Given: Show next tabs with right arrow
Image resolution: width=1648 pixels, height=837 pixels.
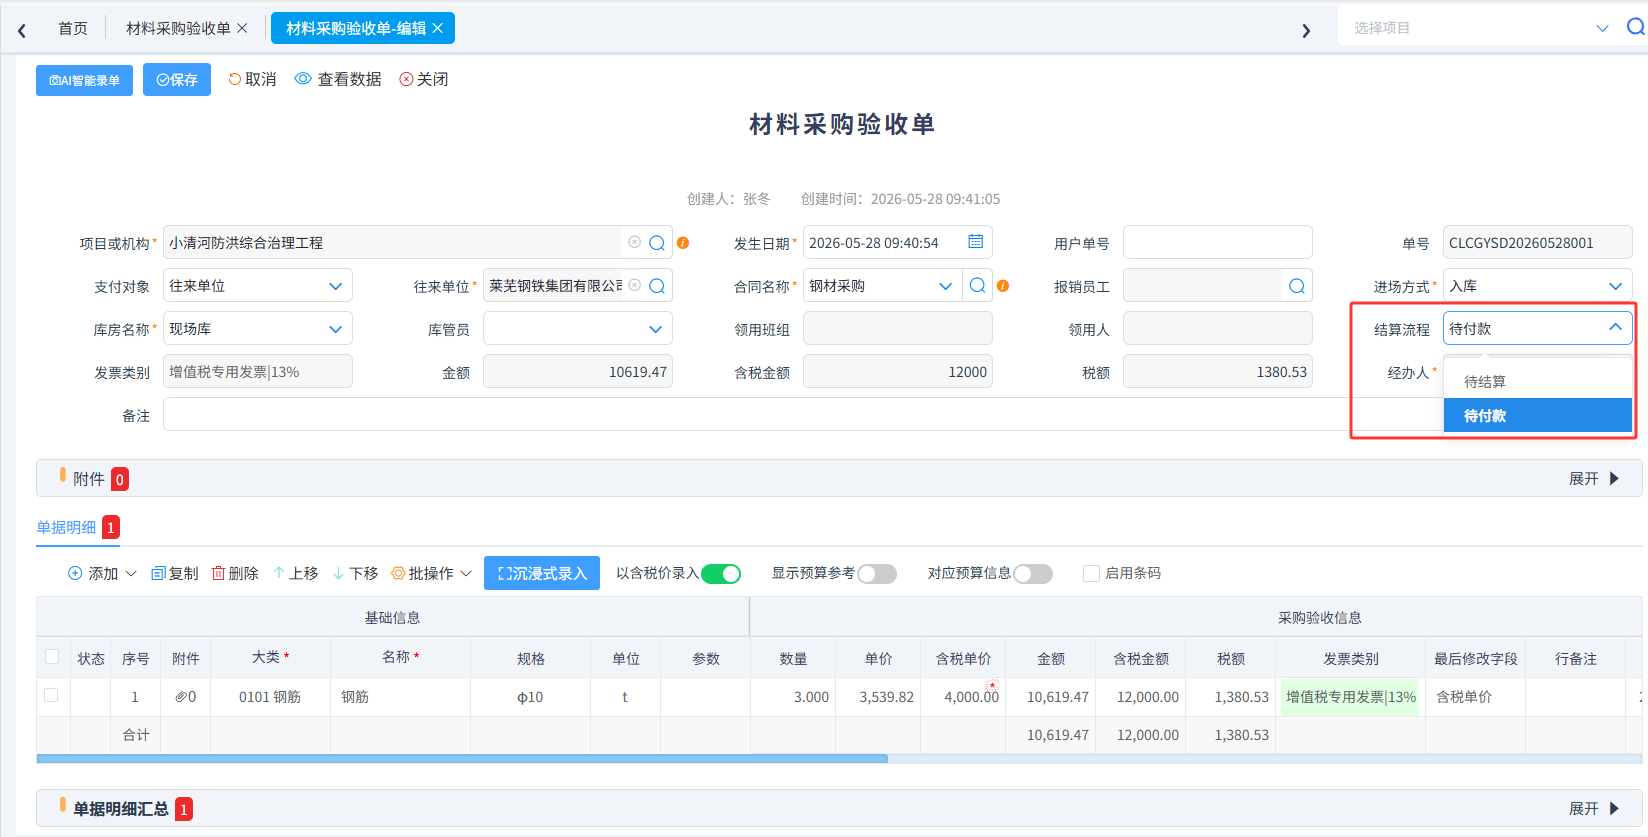Looking at the screenshot, I should pyautogui.click(x=1306, y=30).
